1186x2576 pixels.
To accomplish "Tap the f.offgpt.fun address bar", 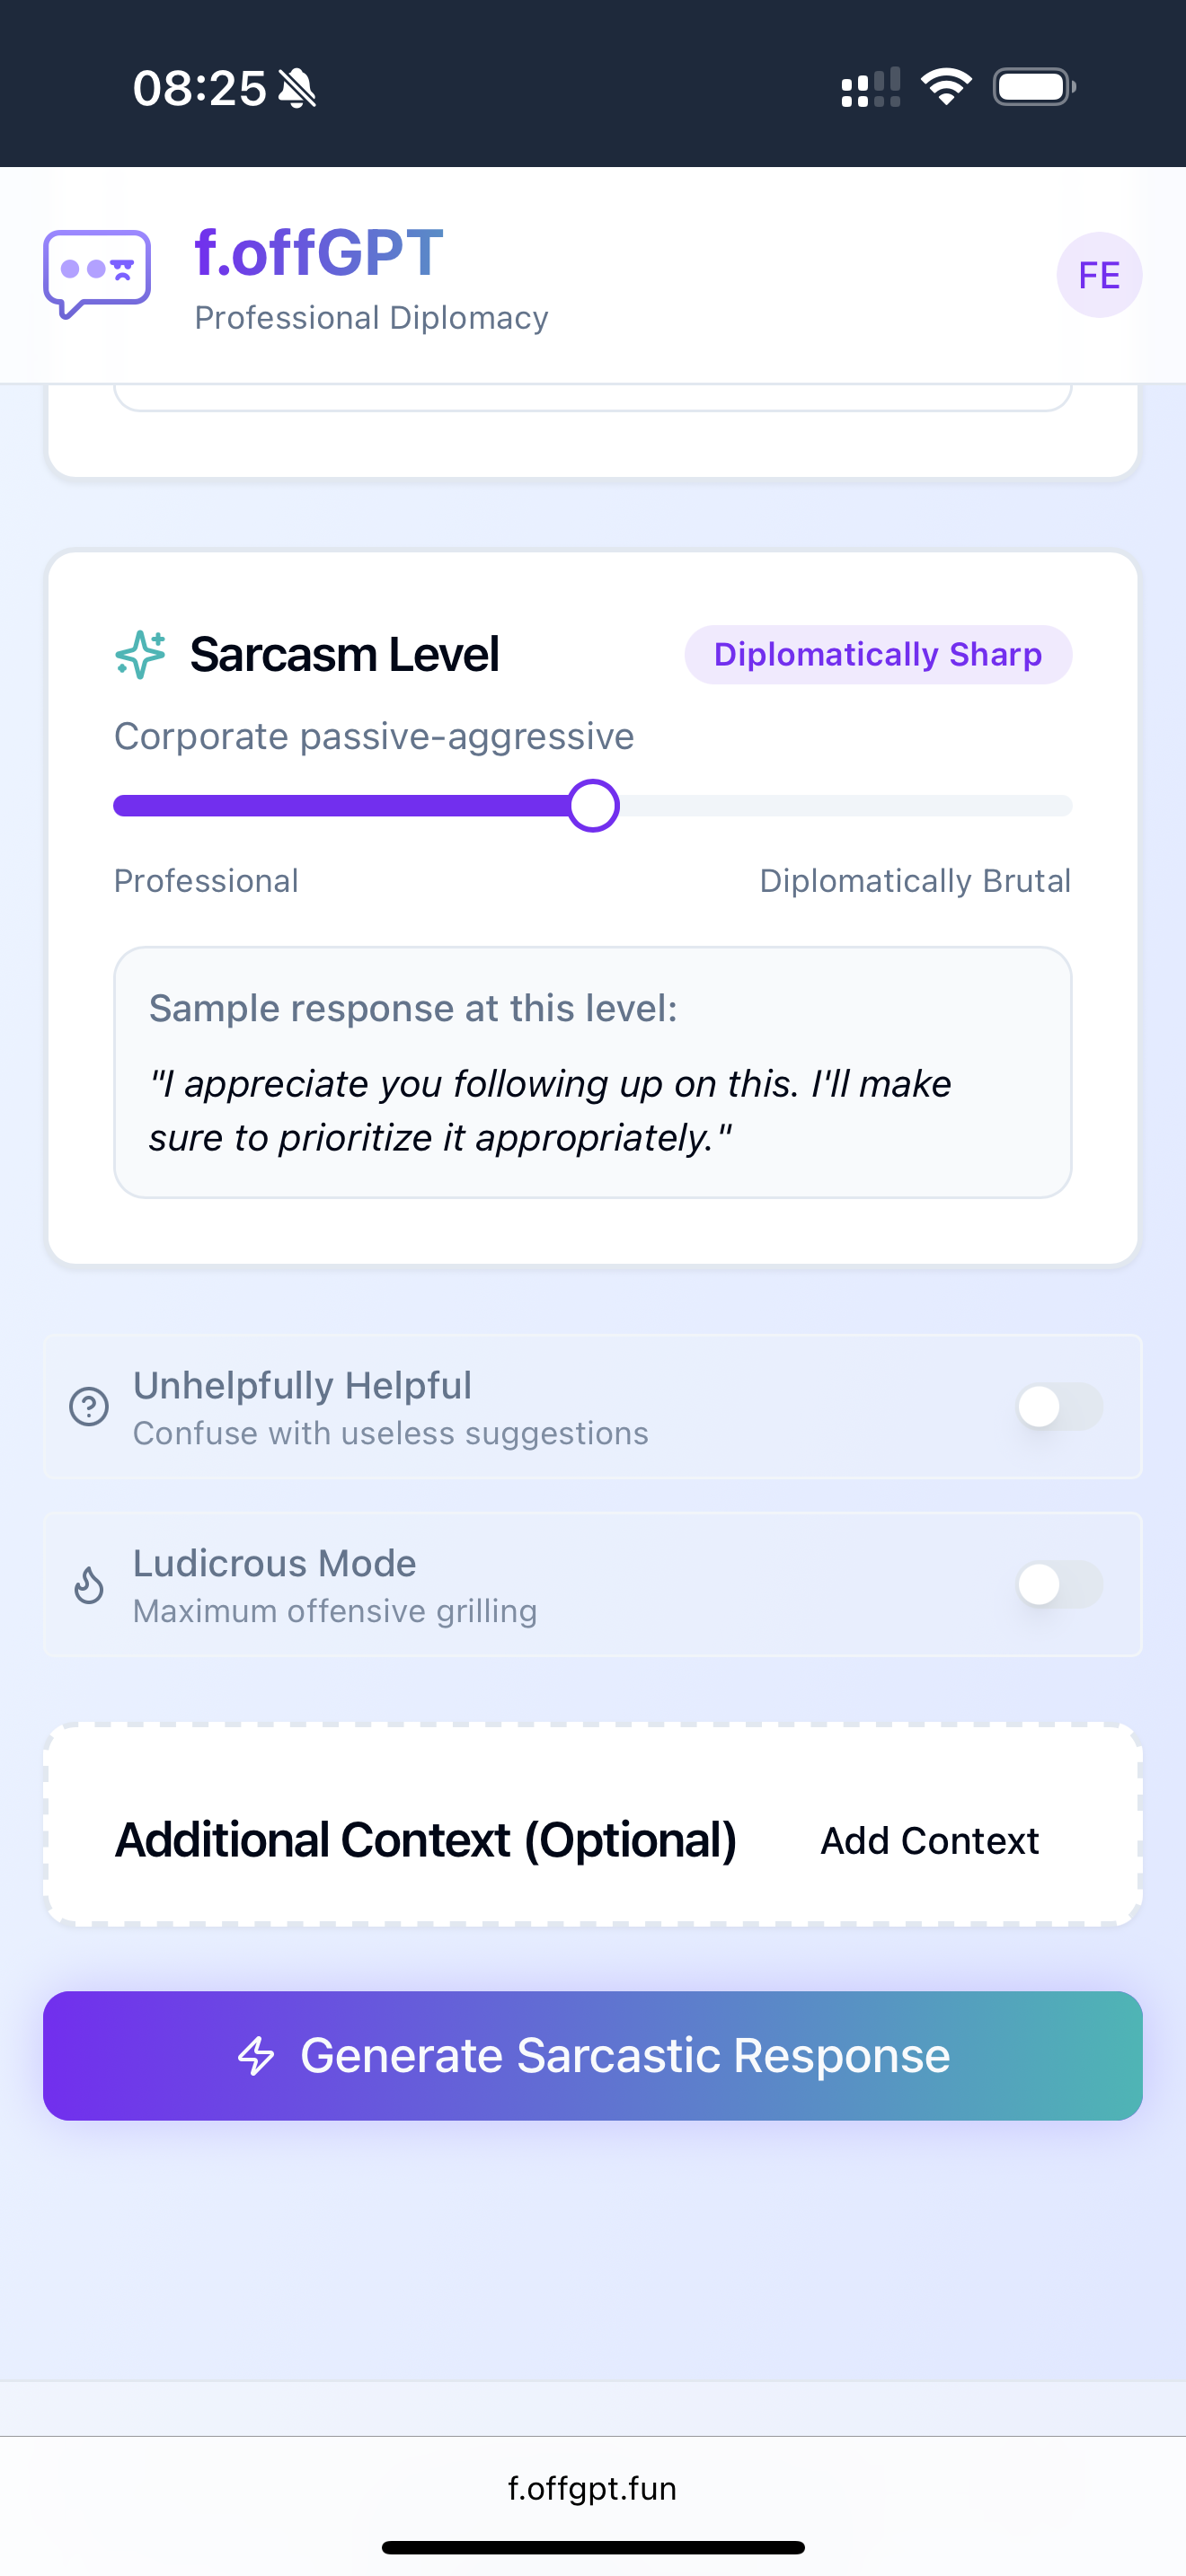I will [x=592, y=2488].
